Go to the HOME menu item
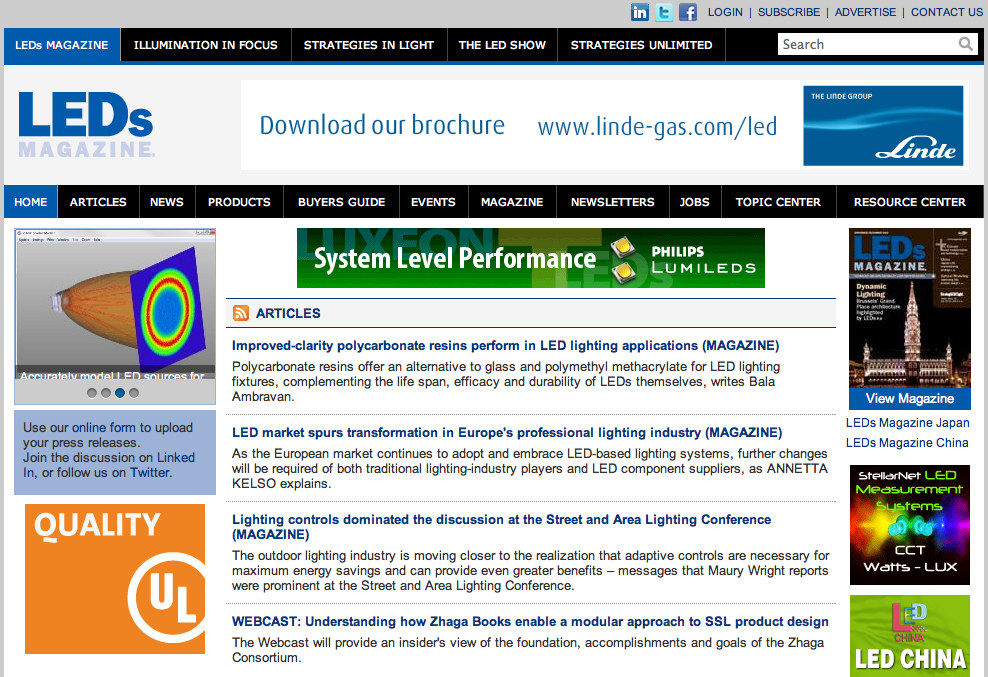Viewport: 988px width, 677px height. [x=31, y=202]
